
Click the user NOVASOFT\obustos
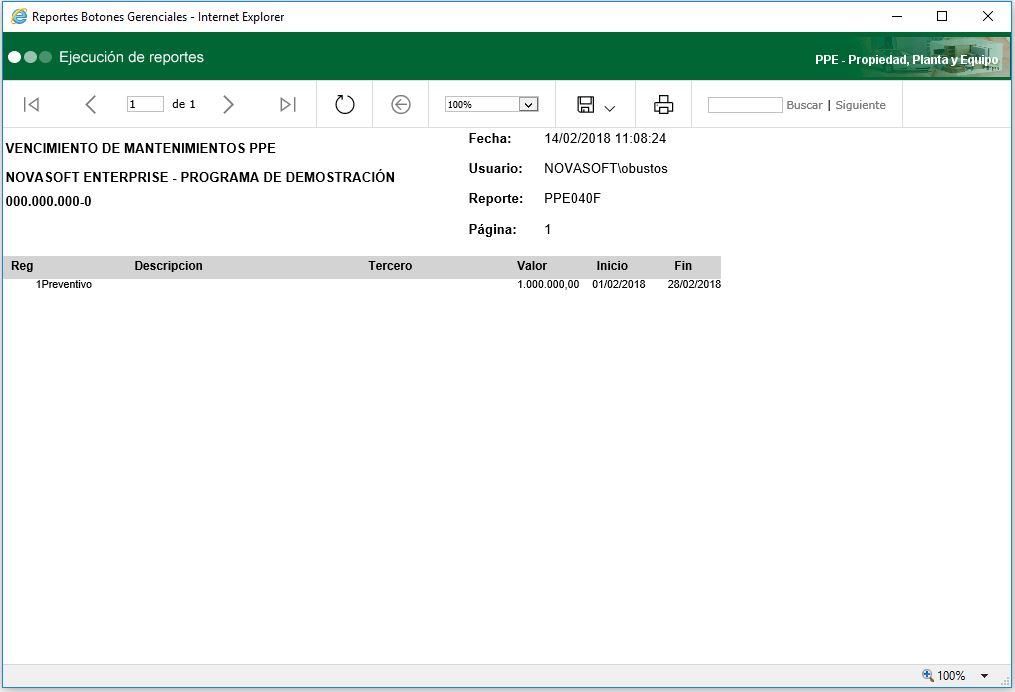click(606, 168)
